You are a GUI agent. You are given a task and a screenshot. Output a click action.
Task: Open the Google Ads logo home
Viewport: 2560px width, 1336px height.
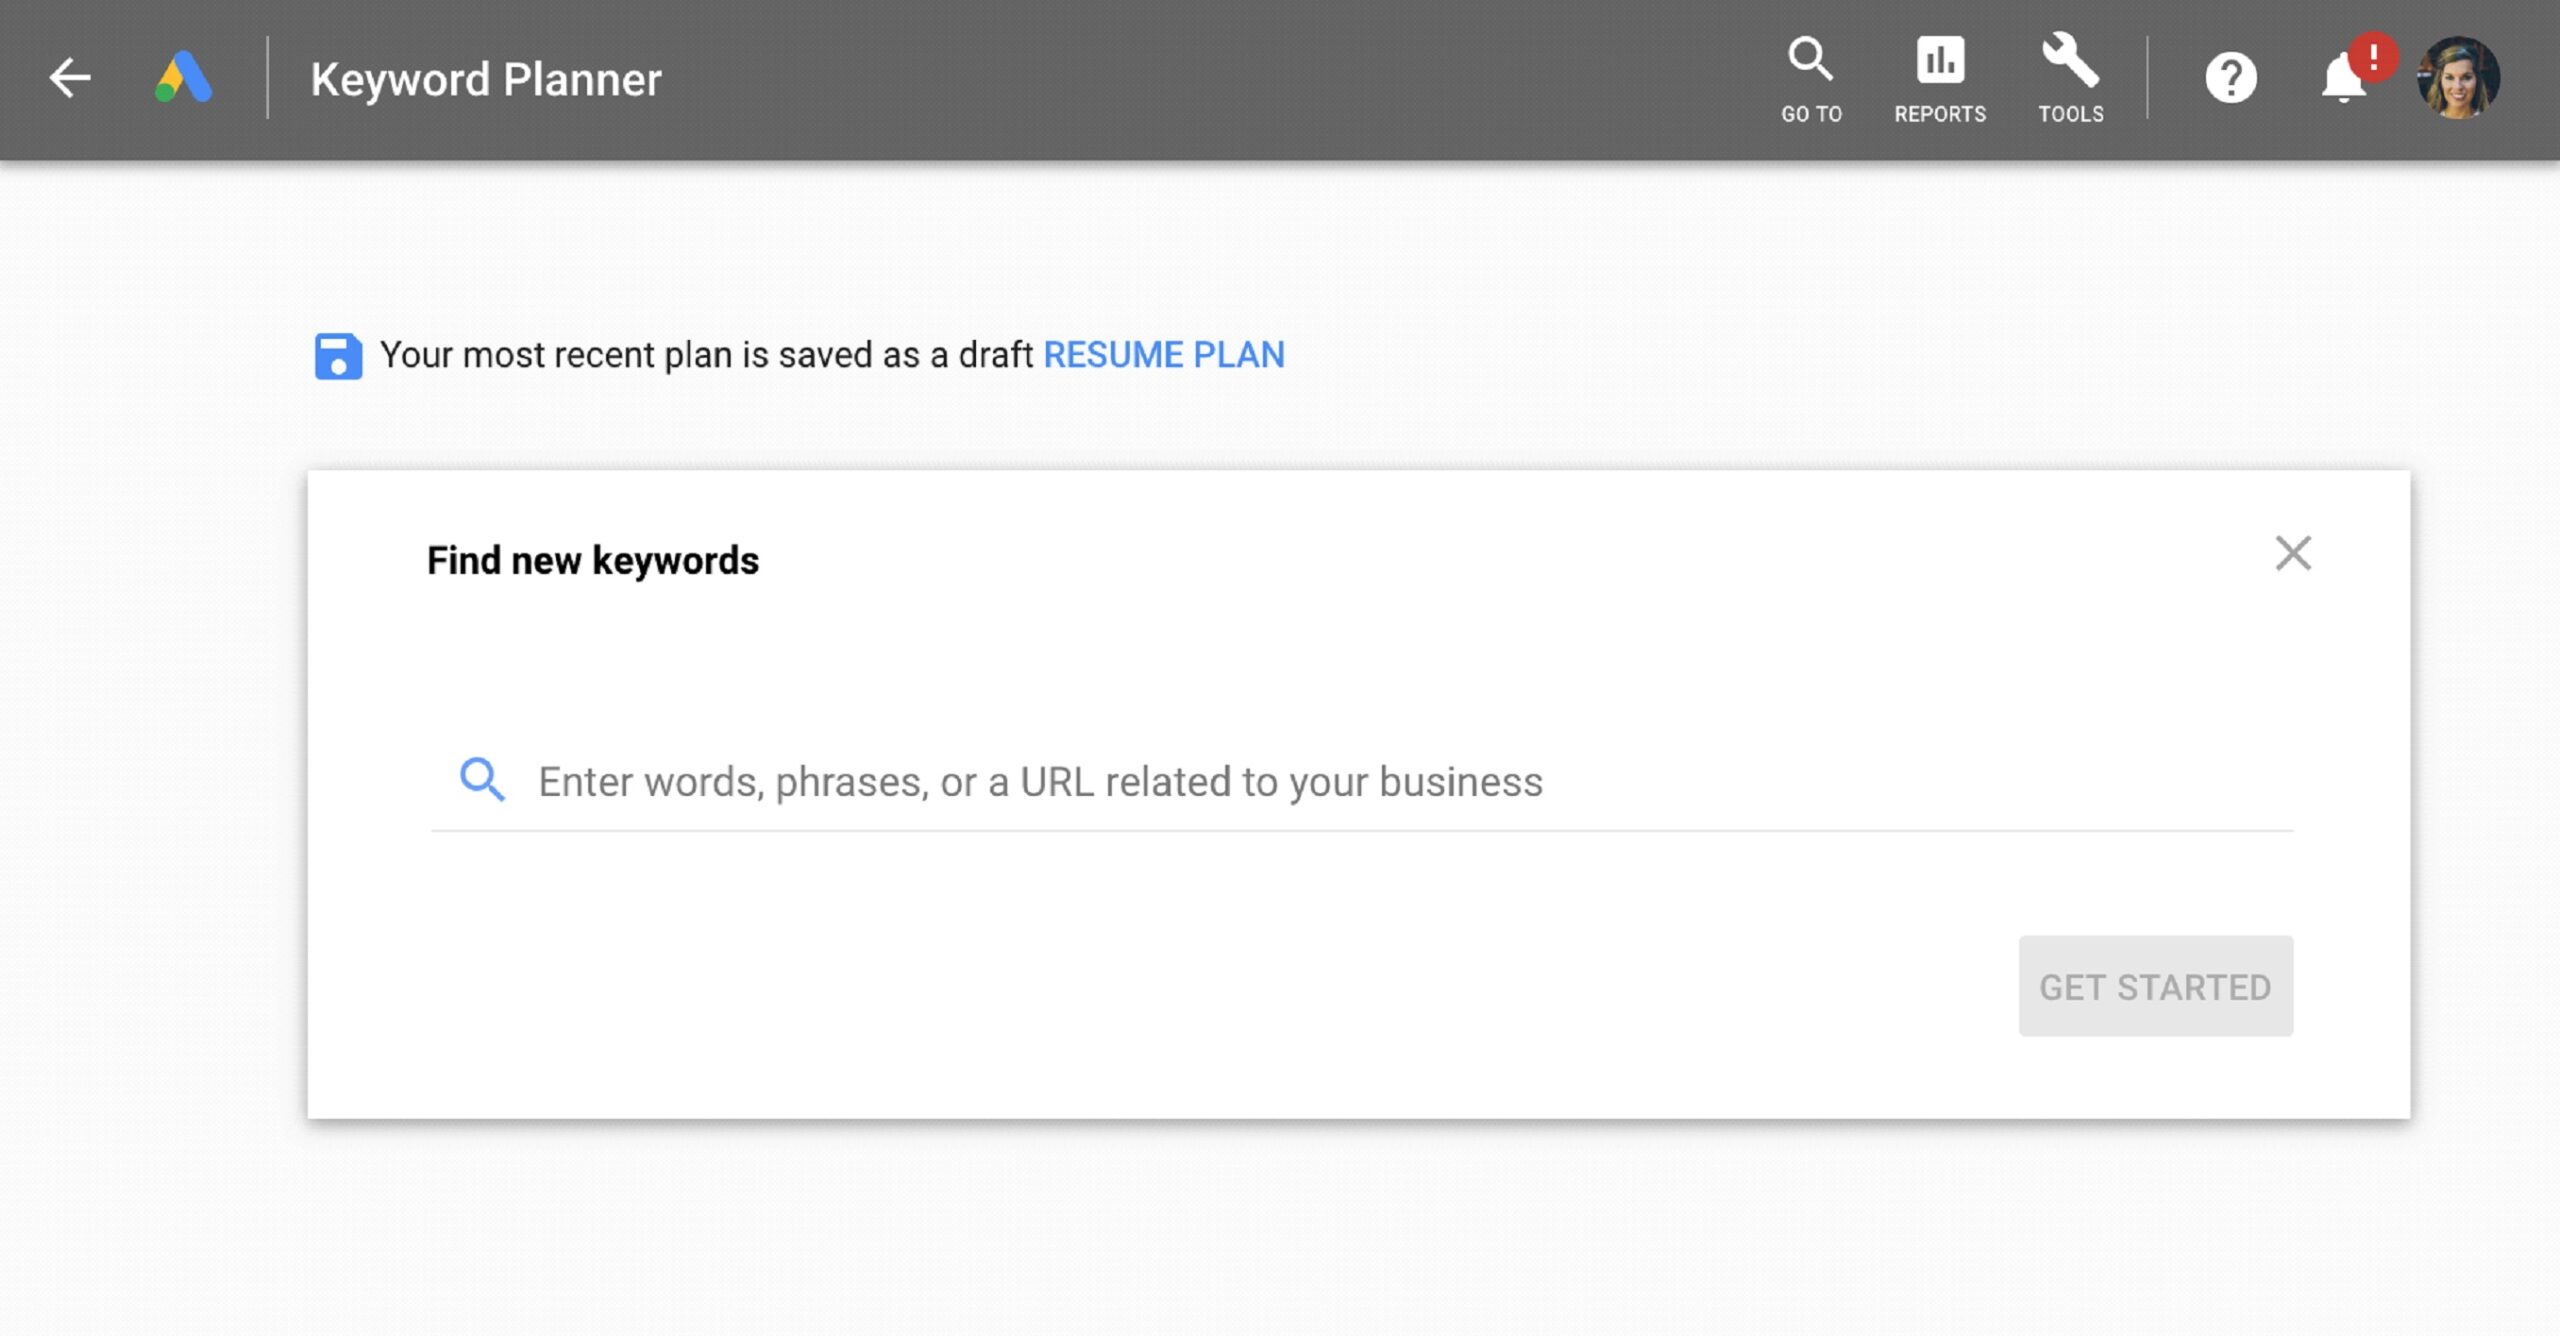tap(184, 78)
